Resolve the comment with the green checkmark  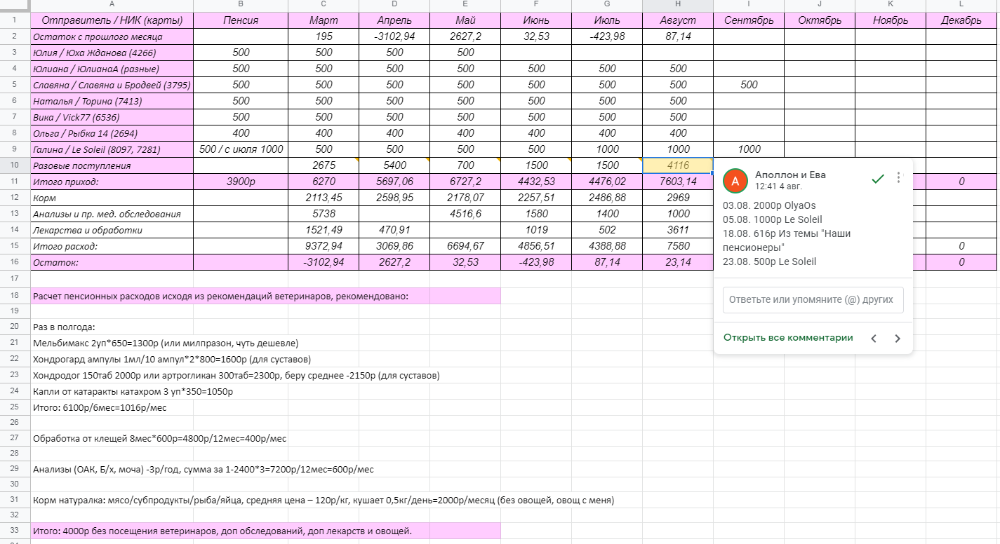tap(877, 178)
